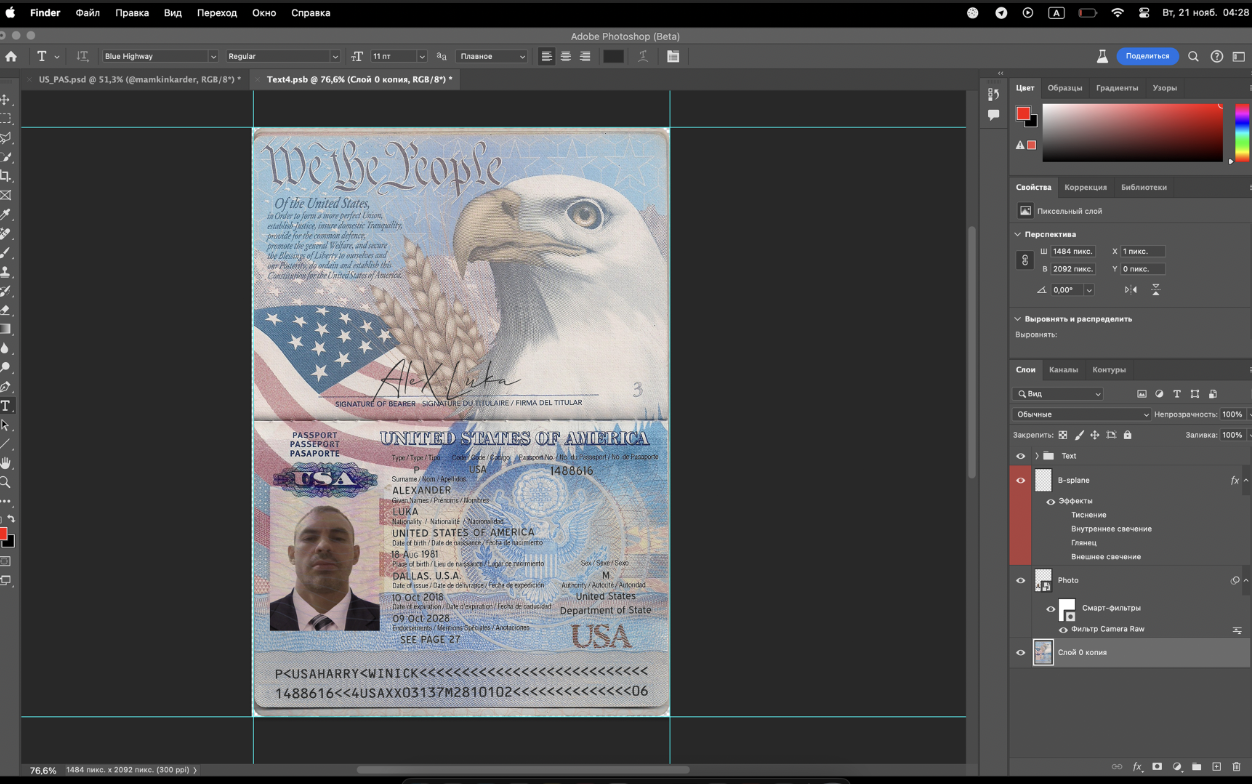1252x784 pixels.
Task: Toggle lock all padlock icon
Action: point(1127,435)
